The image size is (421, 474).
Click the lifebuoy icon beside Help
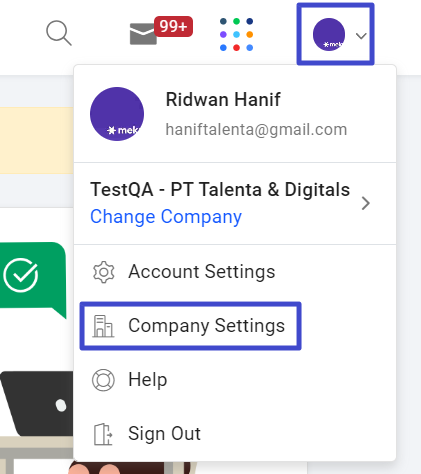103,380
